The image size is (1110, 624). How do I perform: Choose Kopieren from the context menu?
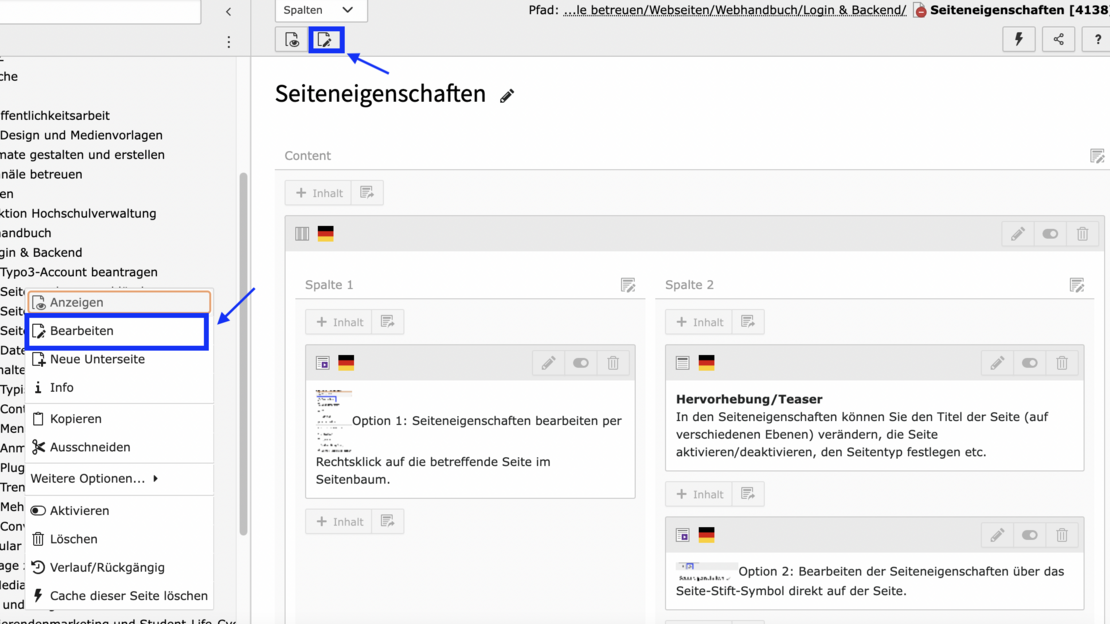pyautogui.click(x=76, y=419)
